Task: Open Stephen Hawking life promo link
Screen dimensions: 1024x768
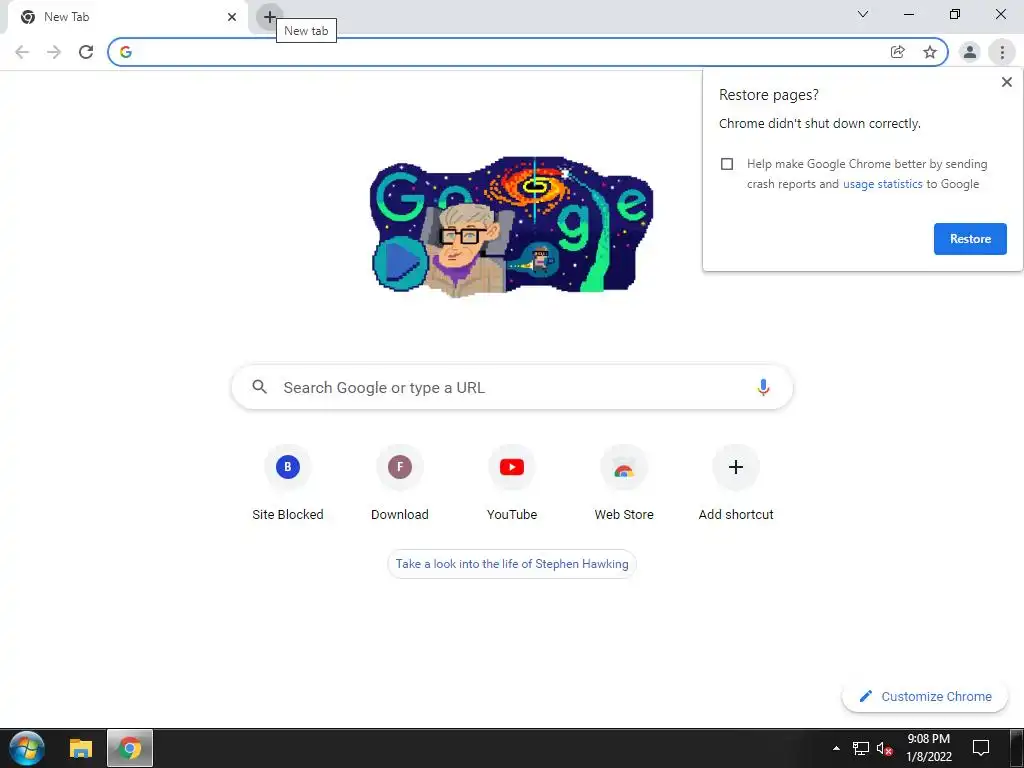Action: [512, 564]
